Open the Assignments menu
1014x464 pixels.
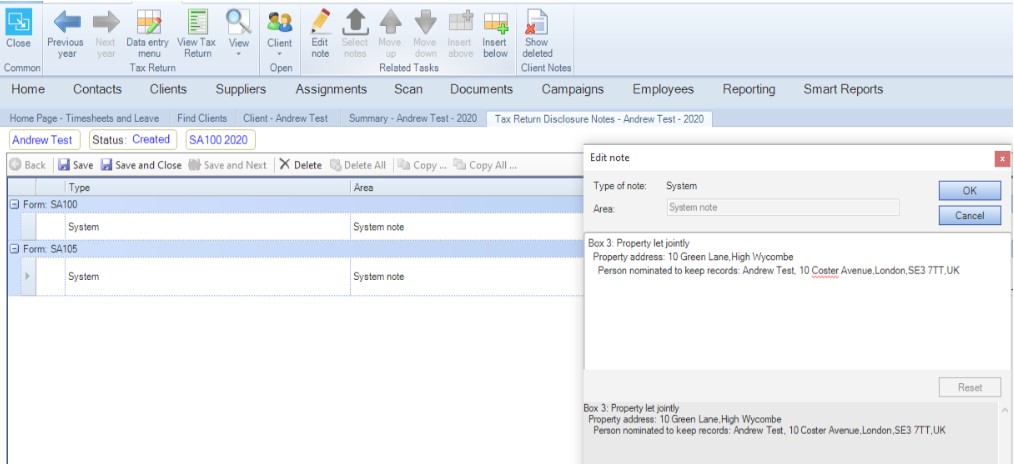pos(331,89)
